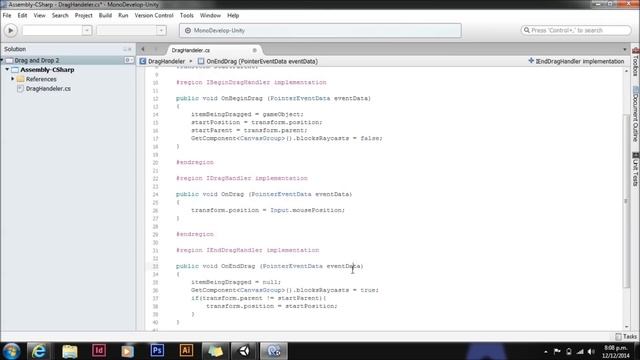The height and width of the screenshot is (360, 640).
Task: Open Adobe Photoshop from taskbar
Action: [x=157, y=351]
